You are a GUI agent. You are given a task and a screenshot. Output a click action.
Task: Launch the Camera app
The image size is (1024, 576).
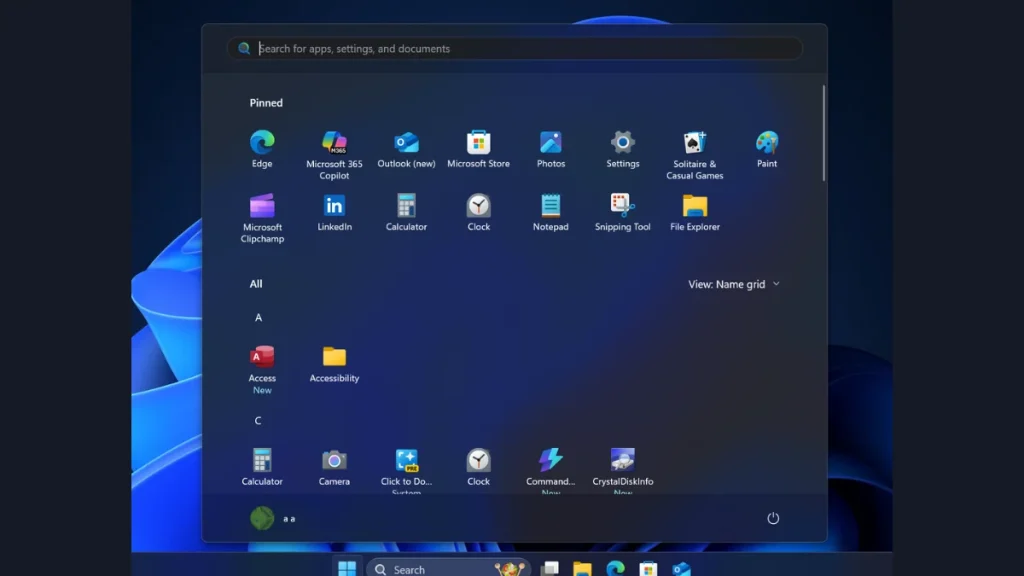334,467
